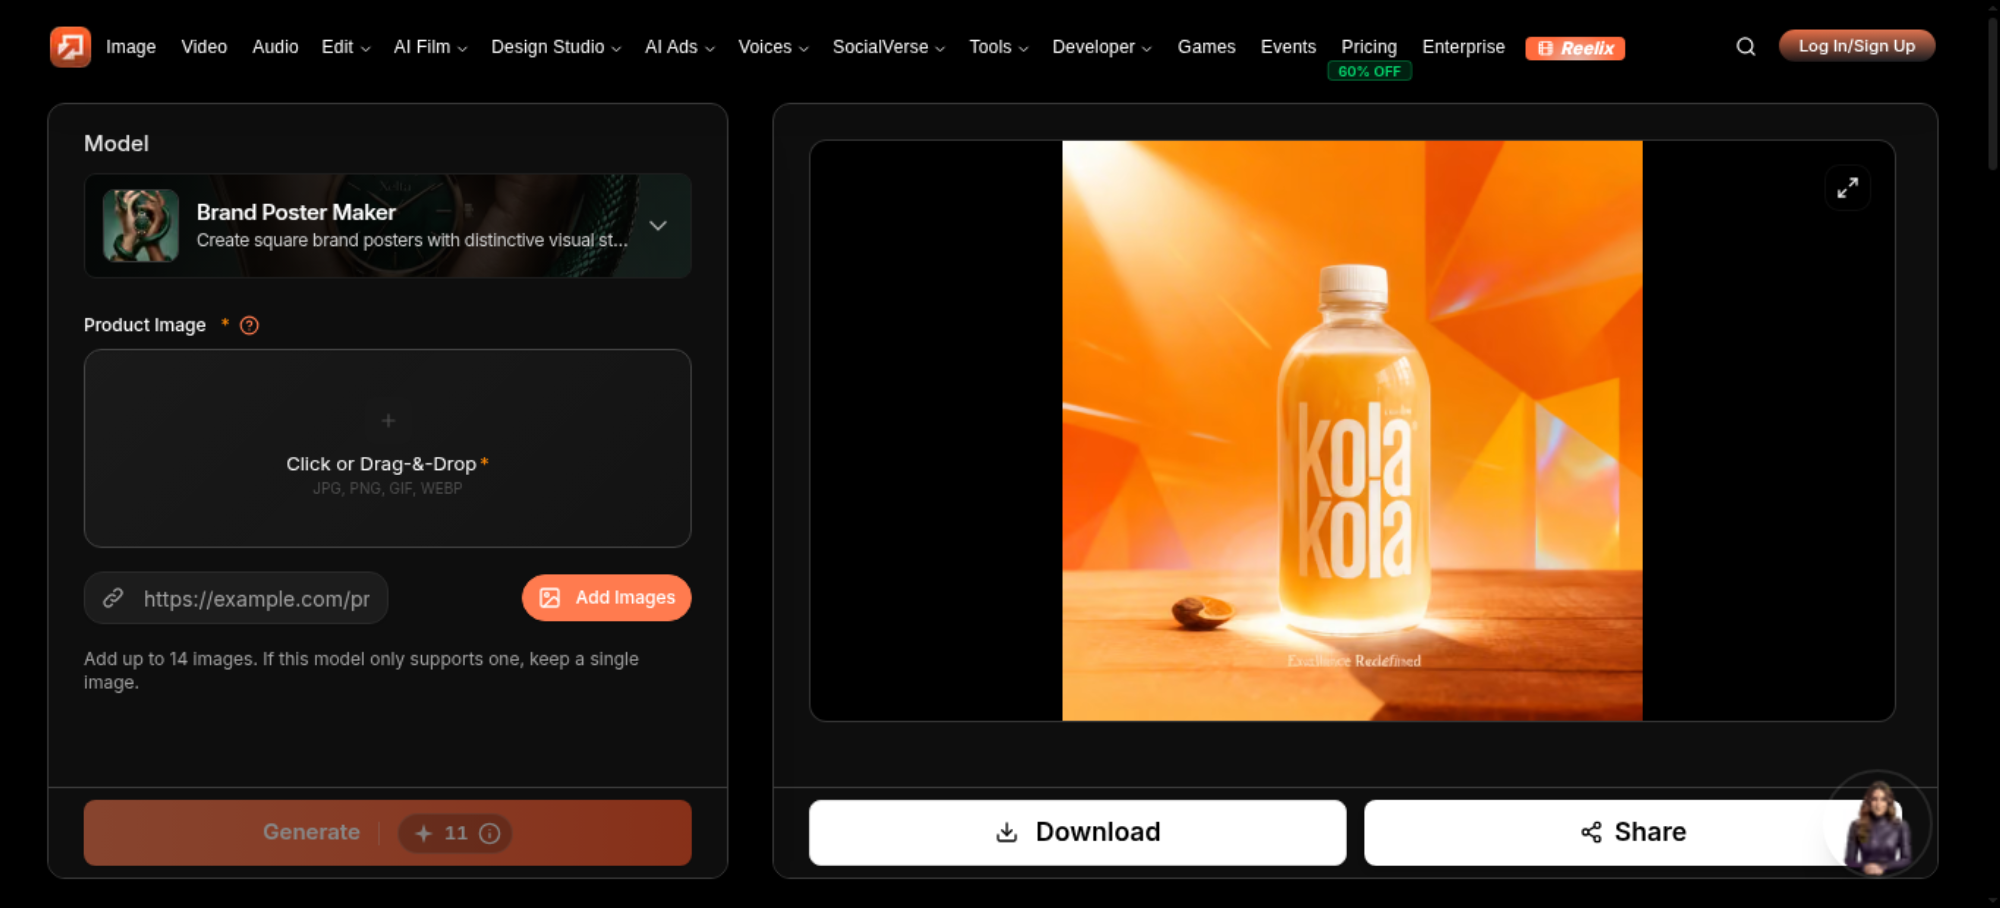Image resolution: width=2000 pixels, height=908 pixels.
Task: Click the info icon next to 11 credits
Action: 489,833
